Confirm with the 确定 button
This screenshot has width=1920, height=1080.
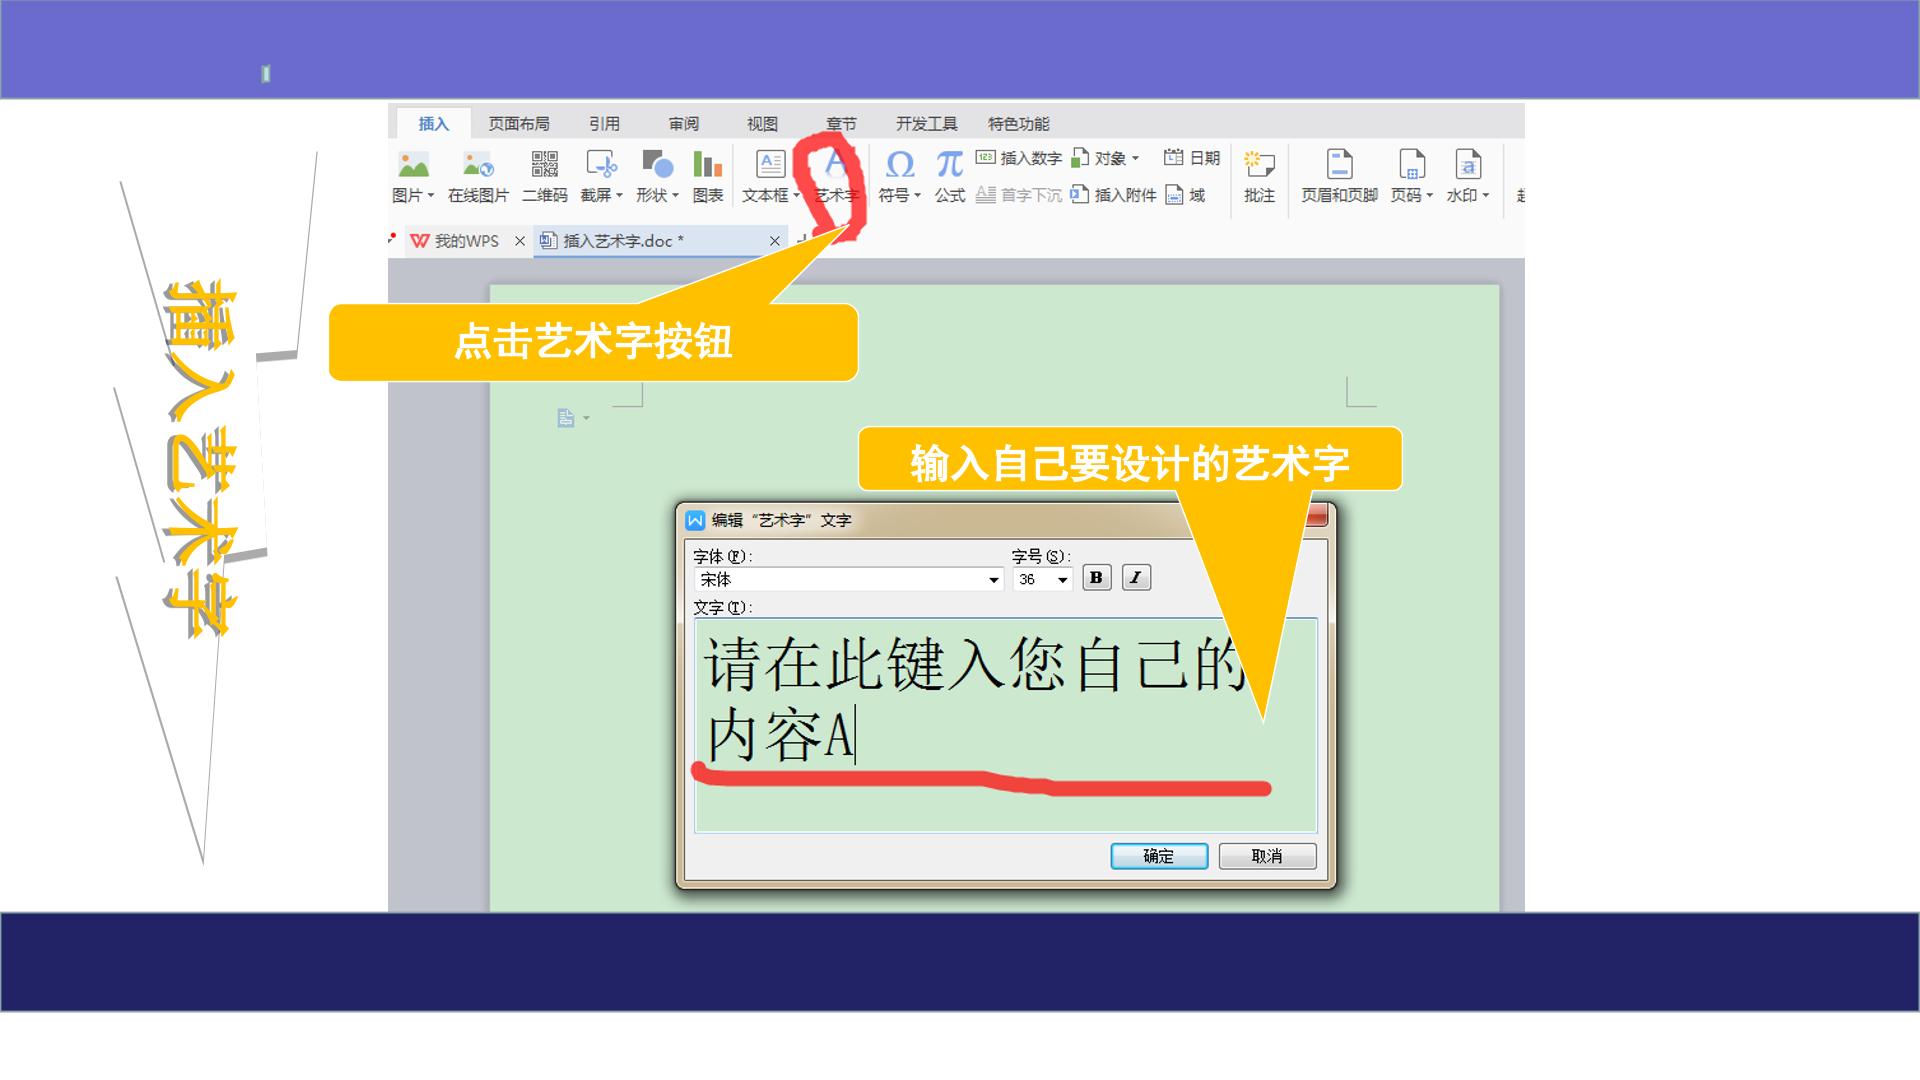pyautogui.click(x=1159, y=856)
